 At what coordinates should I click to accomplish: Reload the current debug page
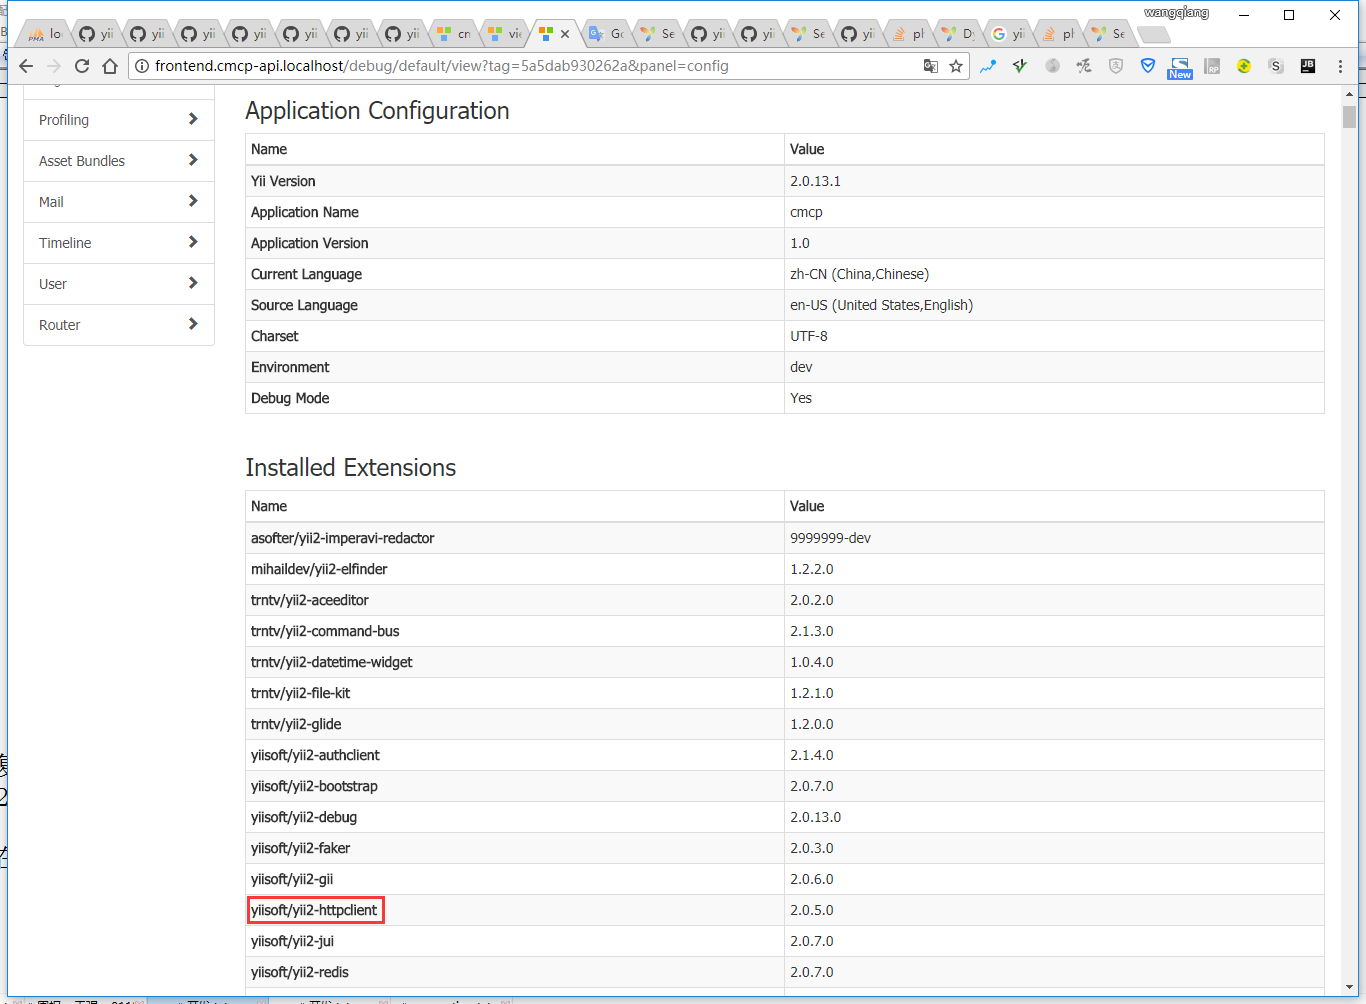(x=82, y=66)
